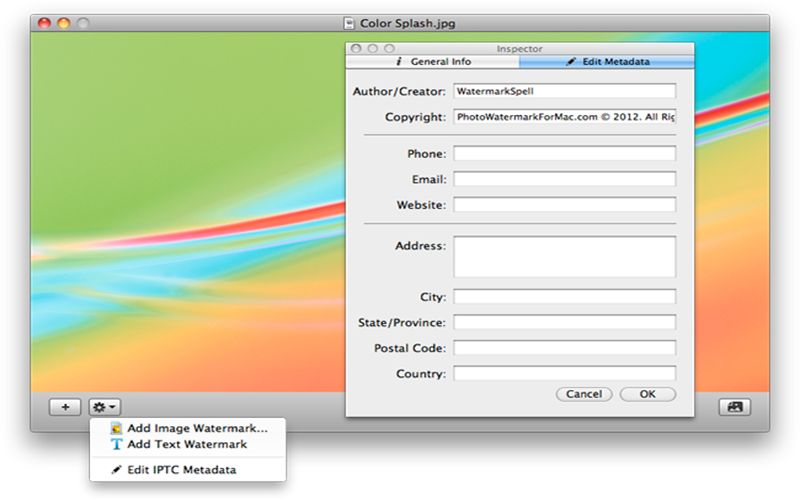Select the City input field
800x500 pixels.
565,296
